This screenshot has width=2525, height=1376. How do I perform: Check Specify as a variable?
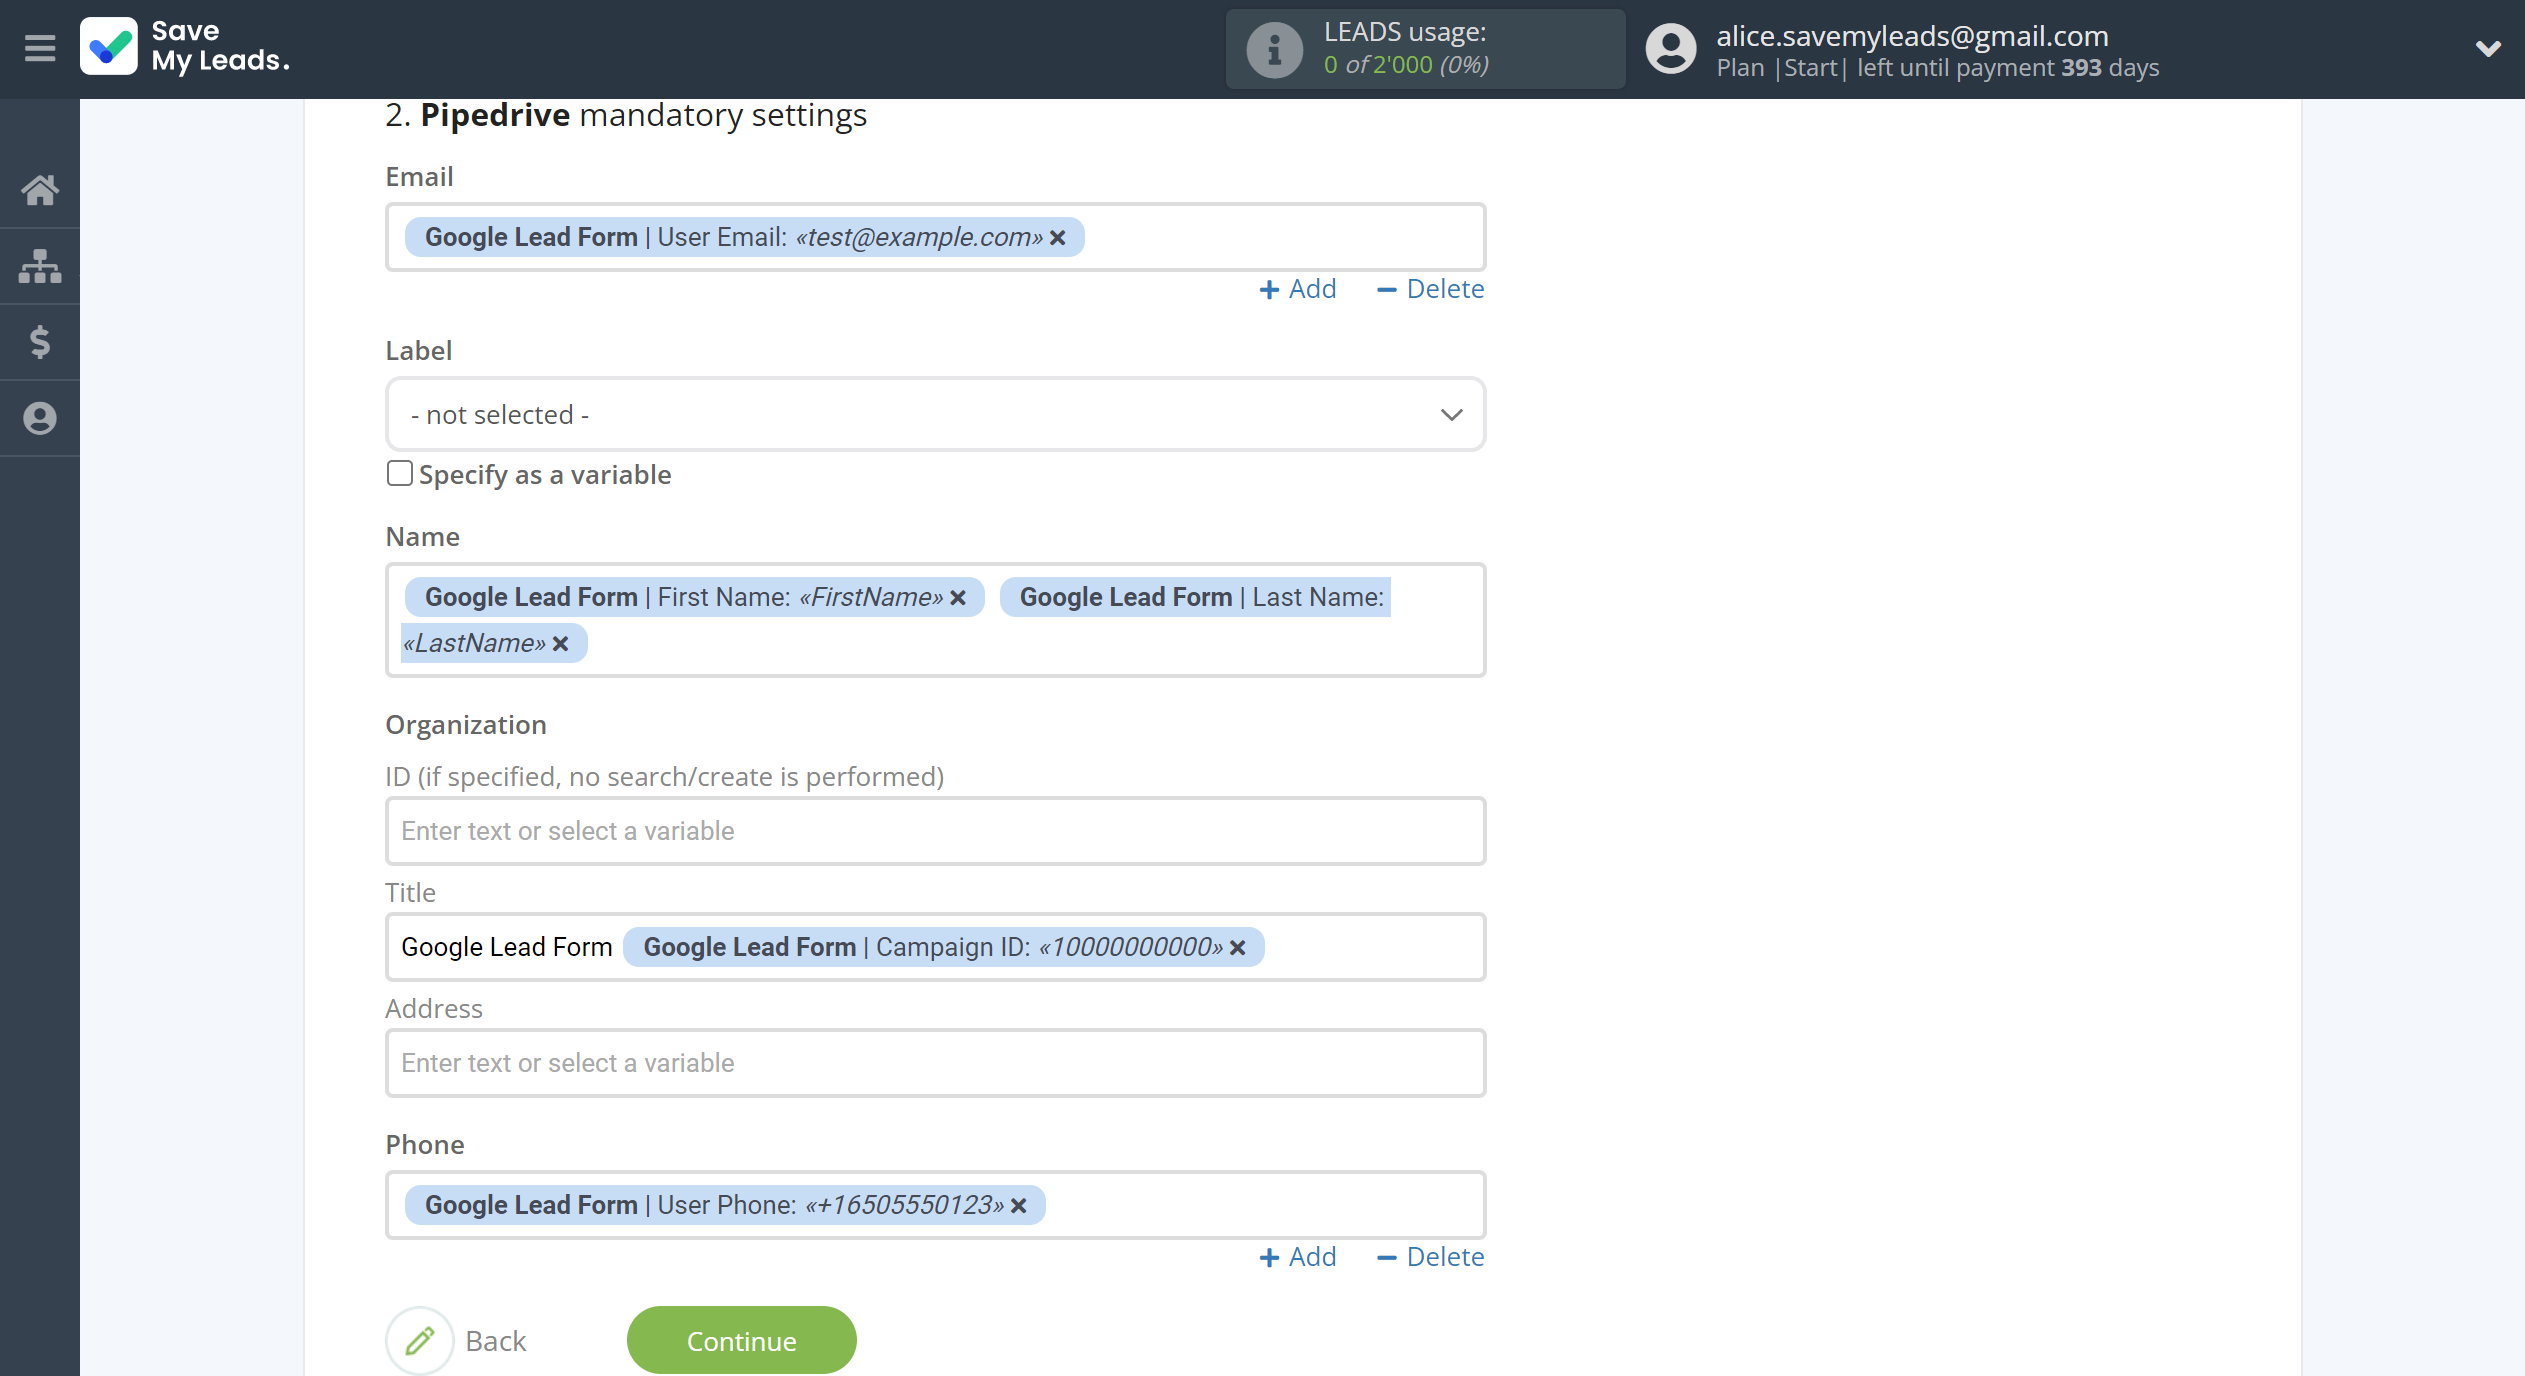click(400, 473)
